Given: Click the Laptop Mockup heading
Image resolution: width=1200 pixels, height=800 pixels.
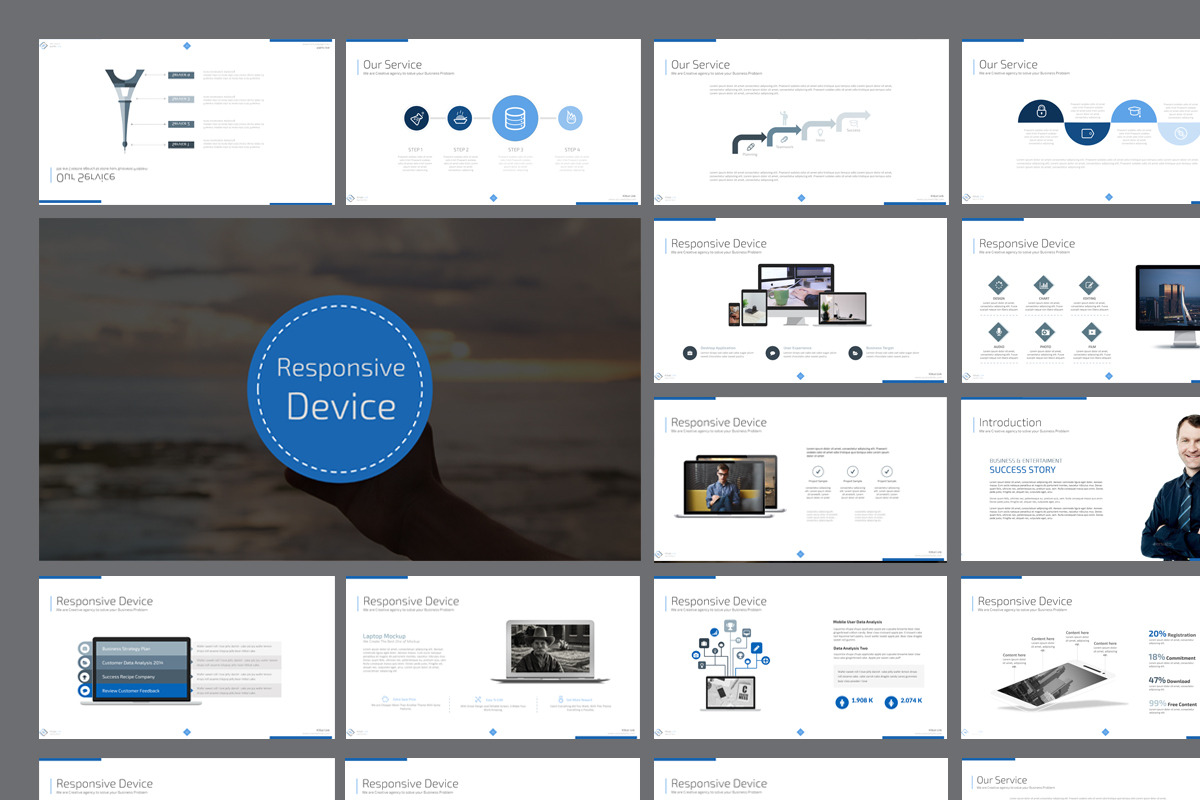Looking at the screenshot, I should (383, 635).
